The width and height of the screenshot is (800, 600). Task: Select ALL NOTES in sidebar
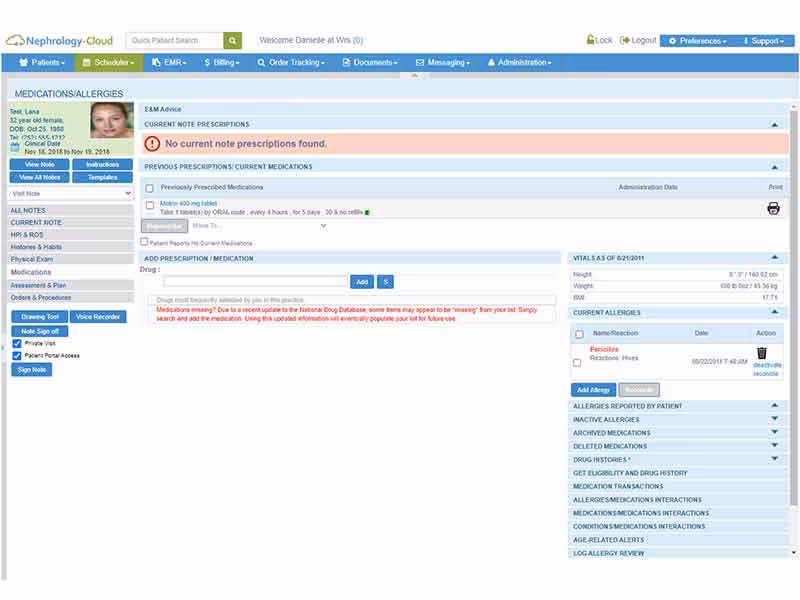coord(71,210)
